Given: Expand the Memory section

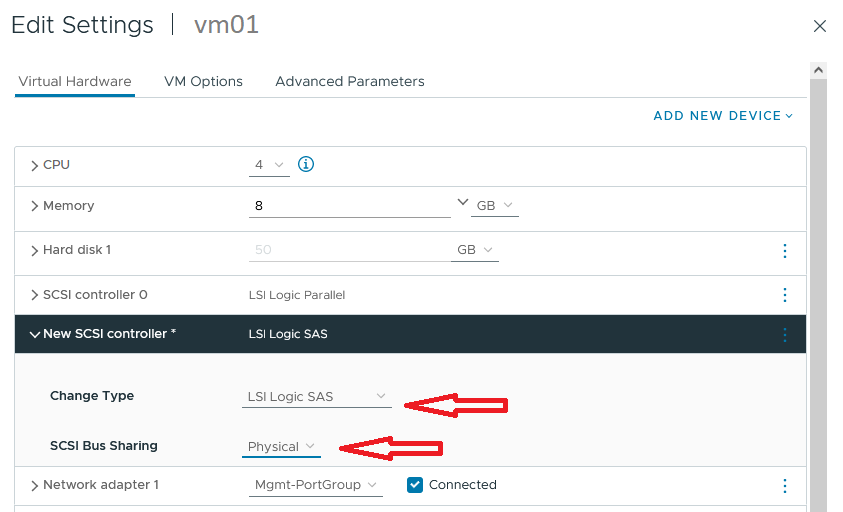Looking at the screenshot, I should (34, 206).
